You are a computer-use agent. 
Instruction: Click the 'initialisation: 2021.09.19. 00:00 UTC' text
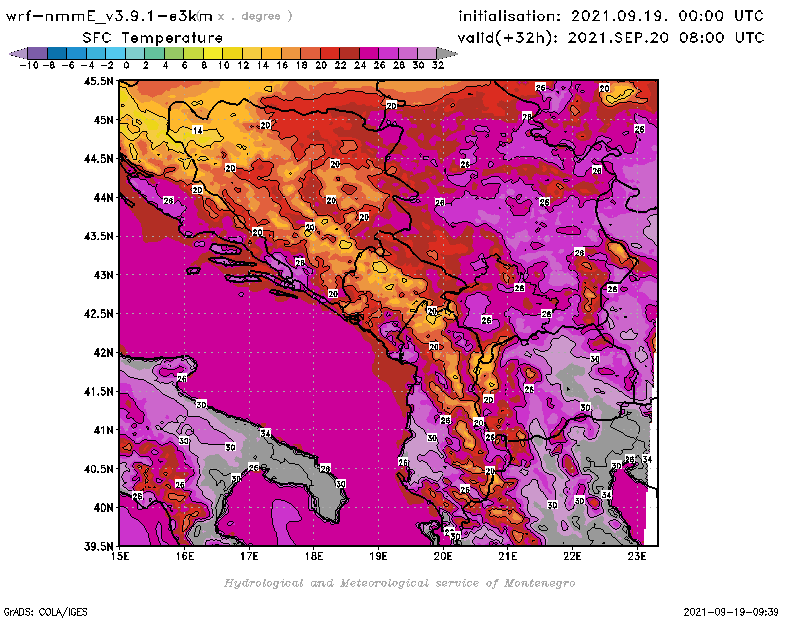(611, 16)
